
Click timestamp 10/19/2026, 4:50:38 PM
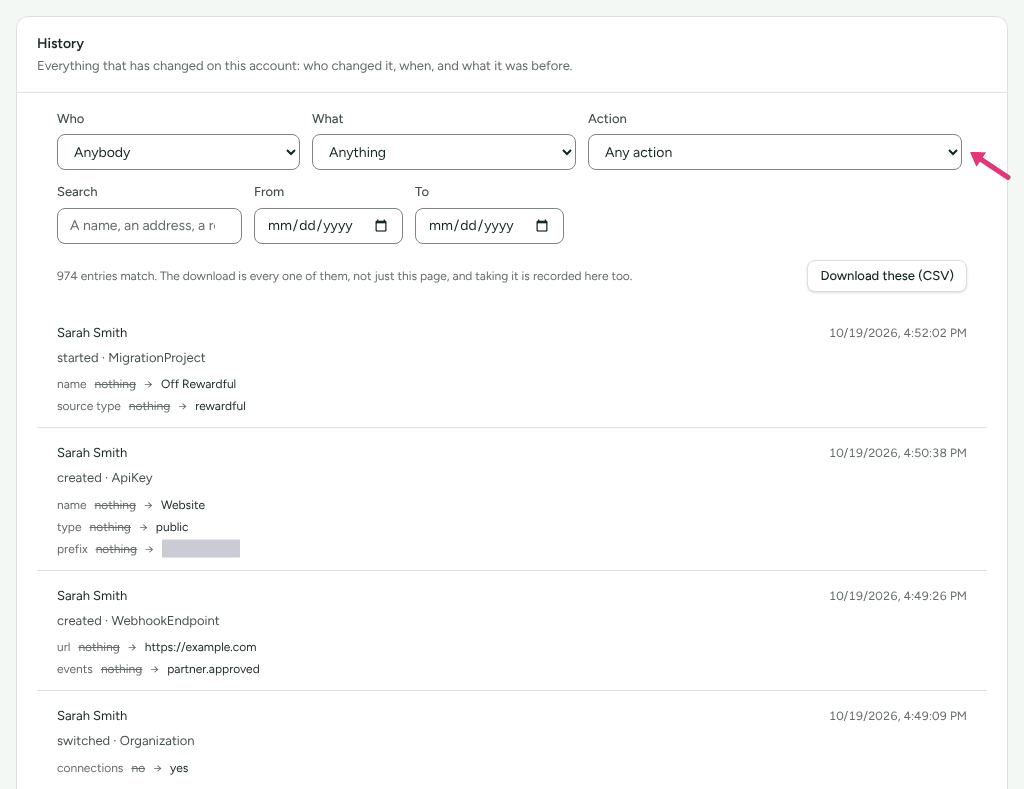click(898, 453)
